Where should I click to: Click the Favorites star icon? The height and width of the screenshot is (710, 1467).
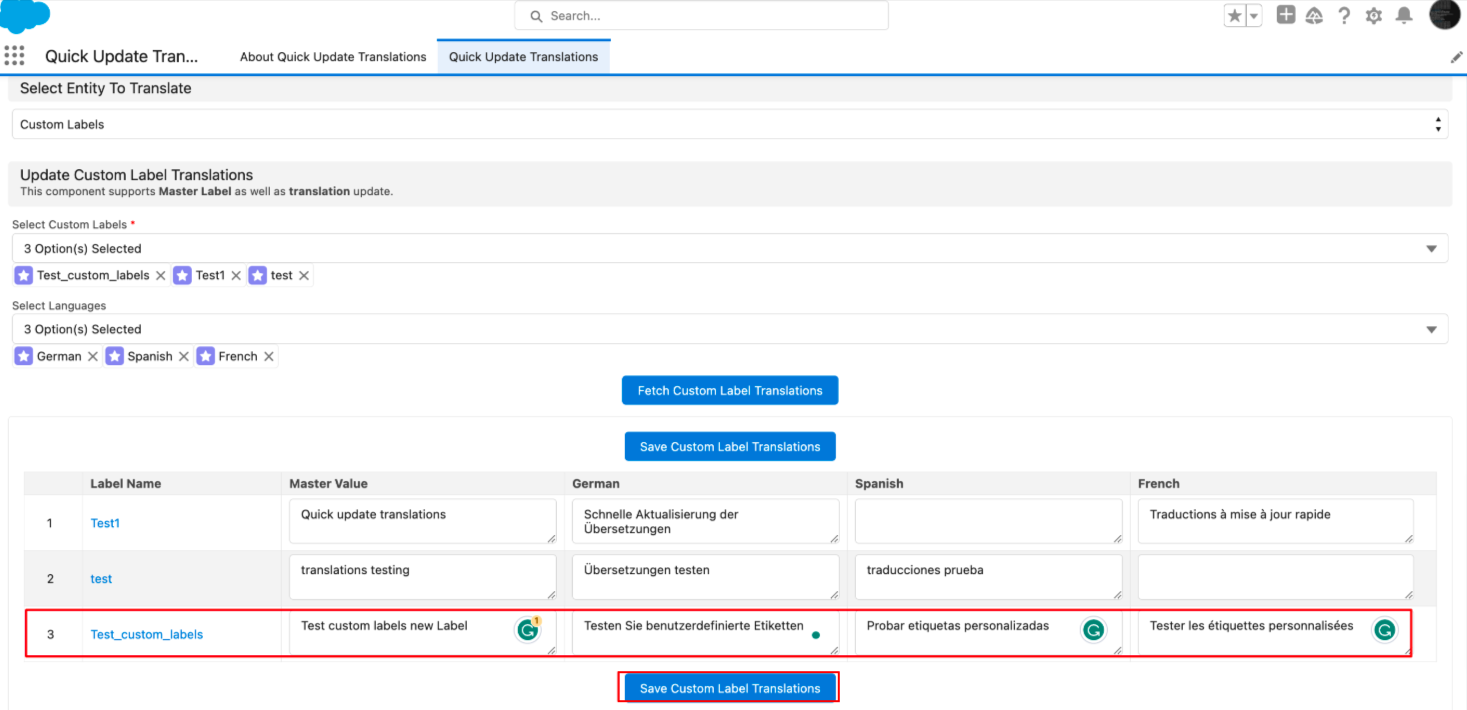coord(1235,16)
